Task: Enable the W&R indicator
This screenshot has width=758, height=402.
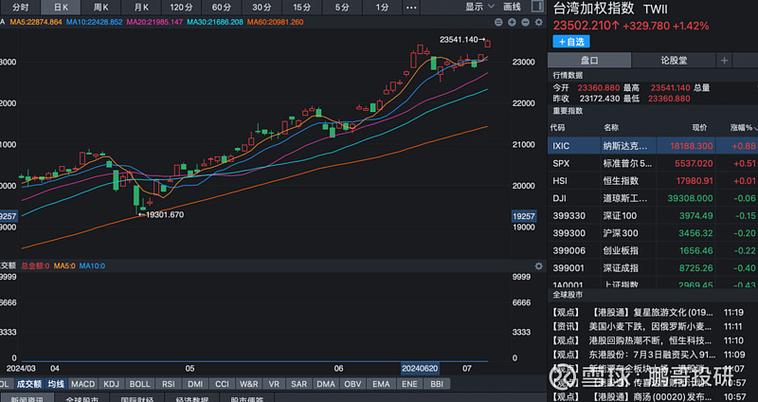Action: [249, 384]
